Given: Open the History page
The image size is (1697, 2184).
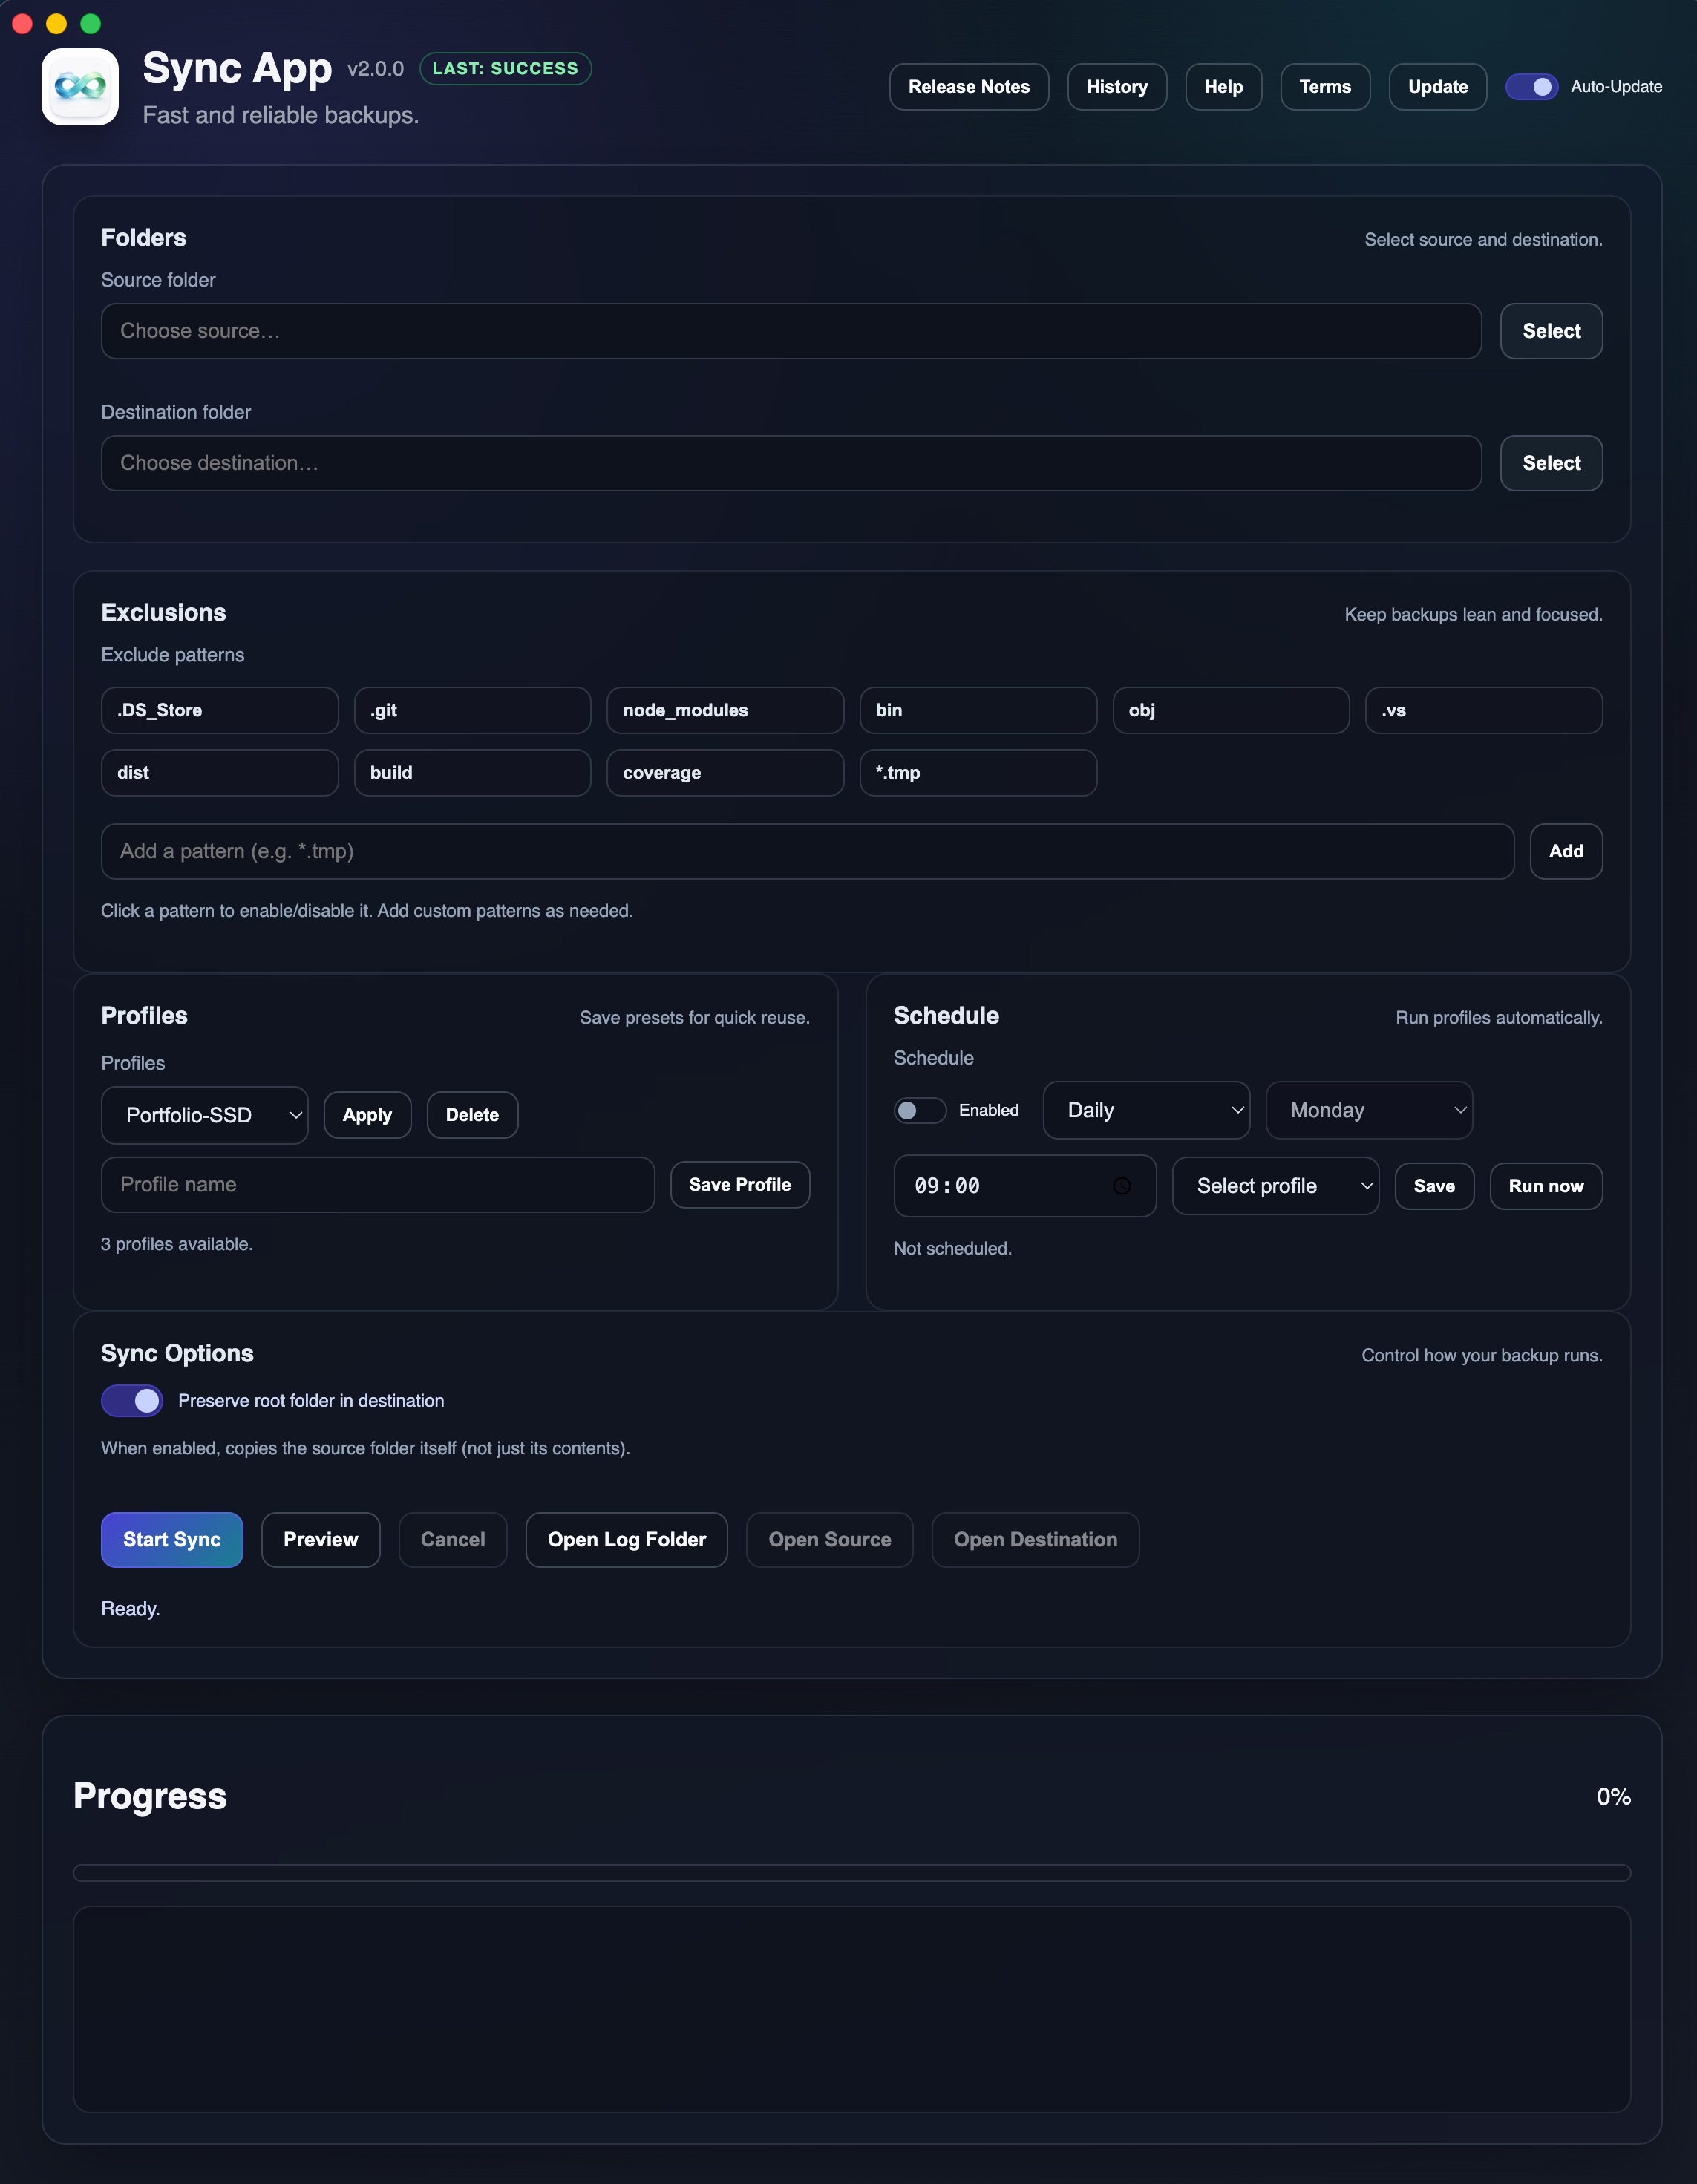Looking at the screenshot, I should 1116,87.
